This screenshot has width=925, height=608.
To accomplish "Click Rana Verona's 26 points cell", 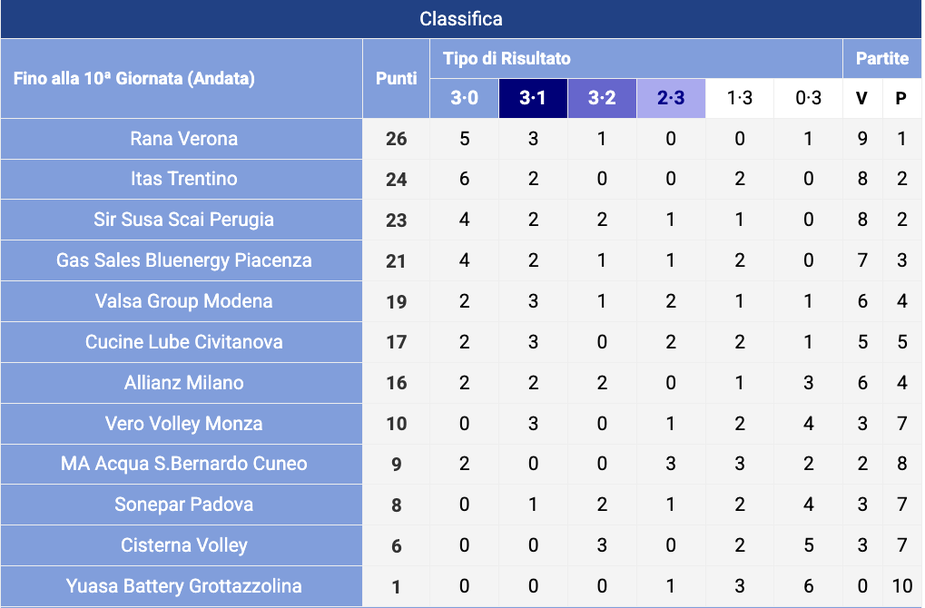I will (x=396, y=139).
